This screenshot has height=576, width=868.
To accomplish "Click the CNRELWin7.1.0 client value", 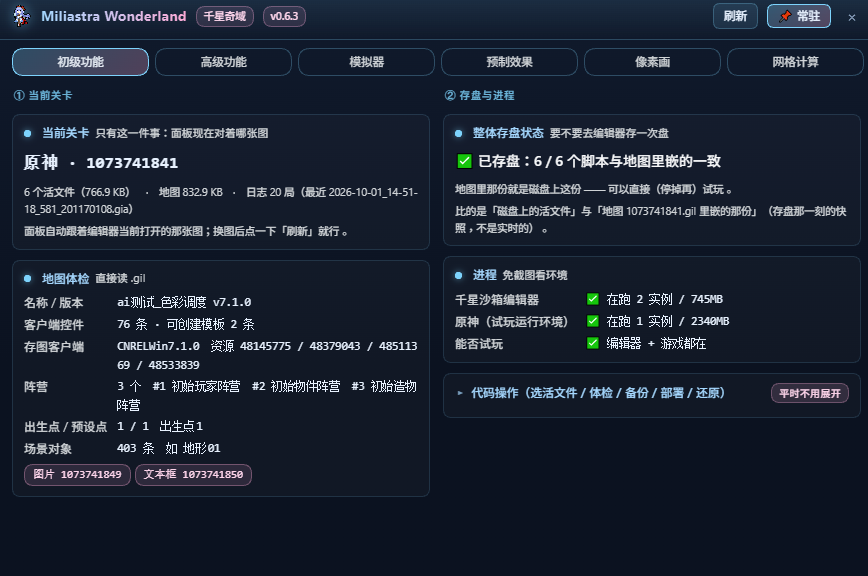I will tap(158, 346).
